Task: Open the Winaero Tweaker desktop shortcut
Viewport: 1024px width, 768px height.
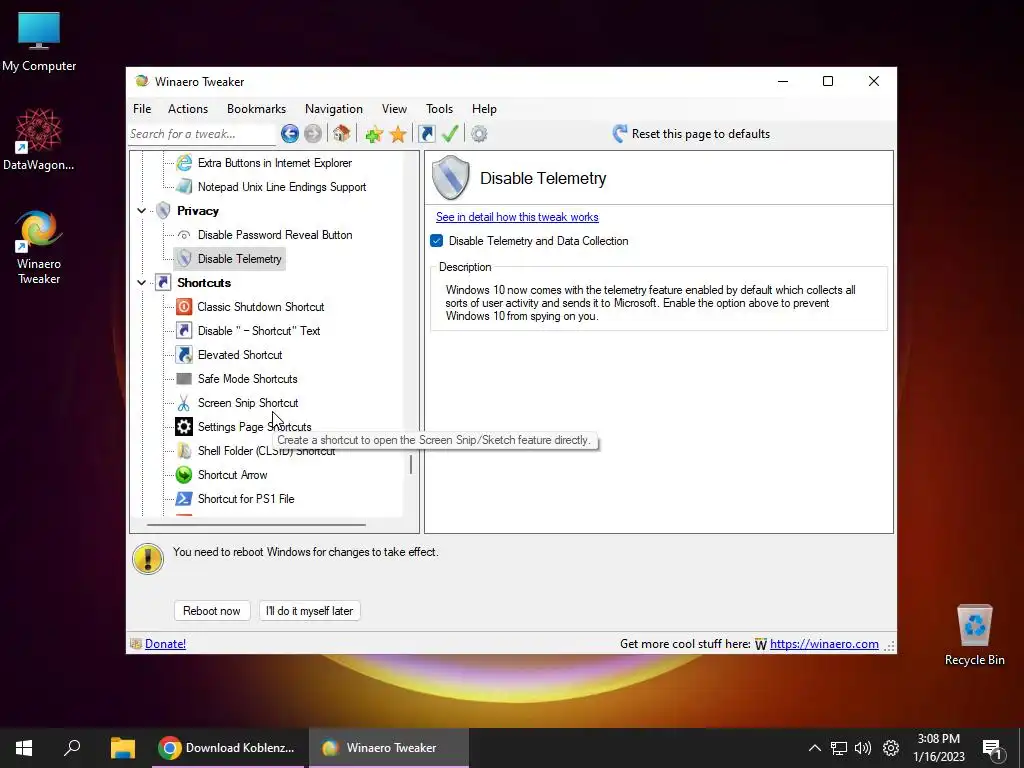Action: [39, 247]
